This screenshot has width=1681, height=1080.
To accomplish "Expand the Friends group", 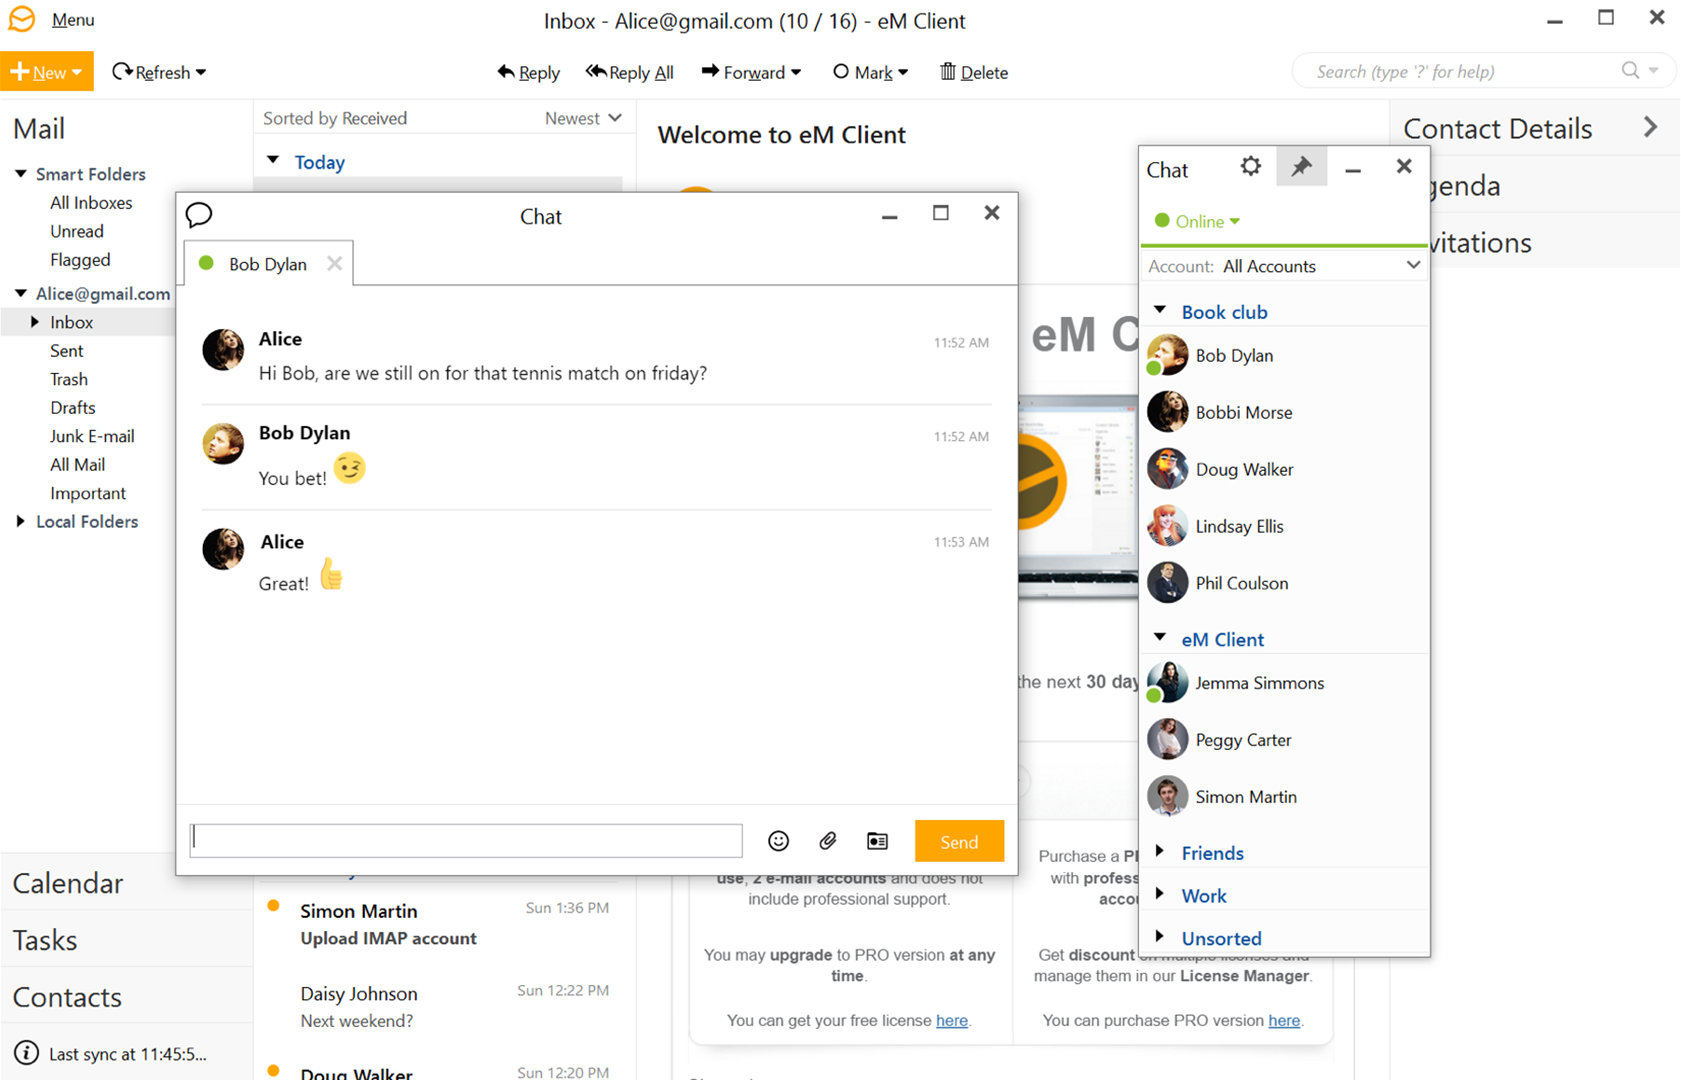I will coord(1160,851).
